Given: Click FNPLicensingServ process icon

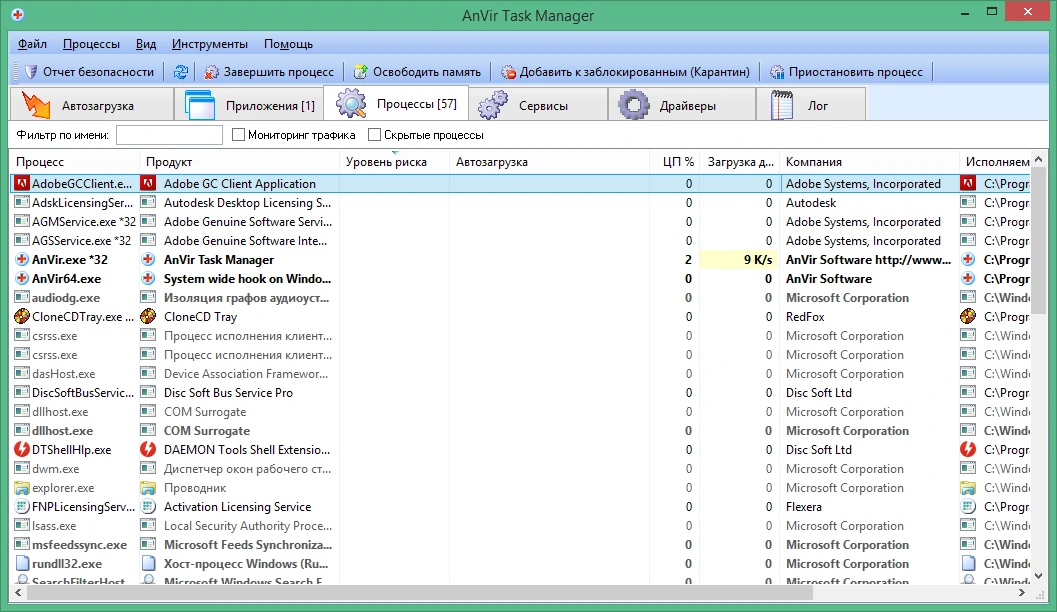Looking at the screenshot, I should coord(22,506).
